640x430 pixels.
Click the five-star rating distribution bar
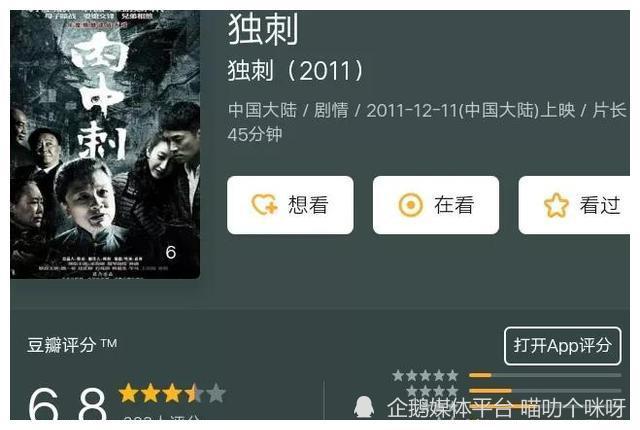[545, 375]
